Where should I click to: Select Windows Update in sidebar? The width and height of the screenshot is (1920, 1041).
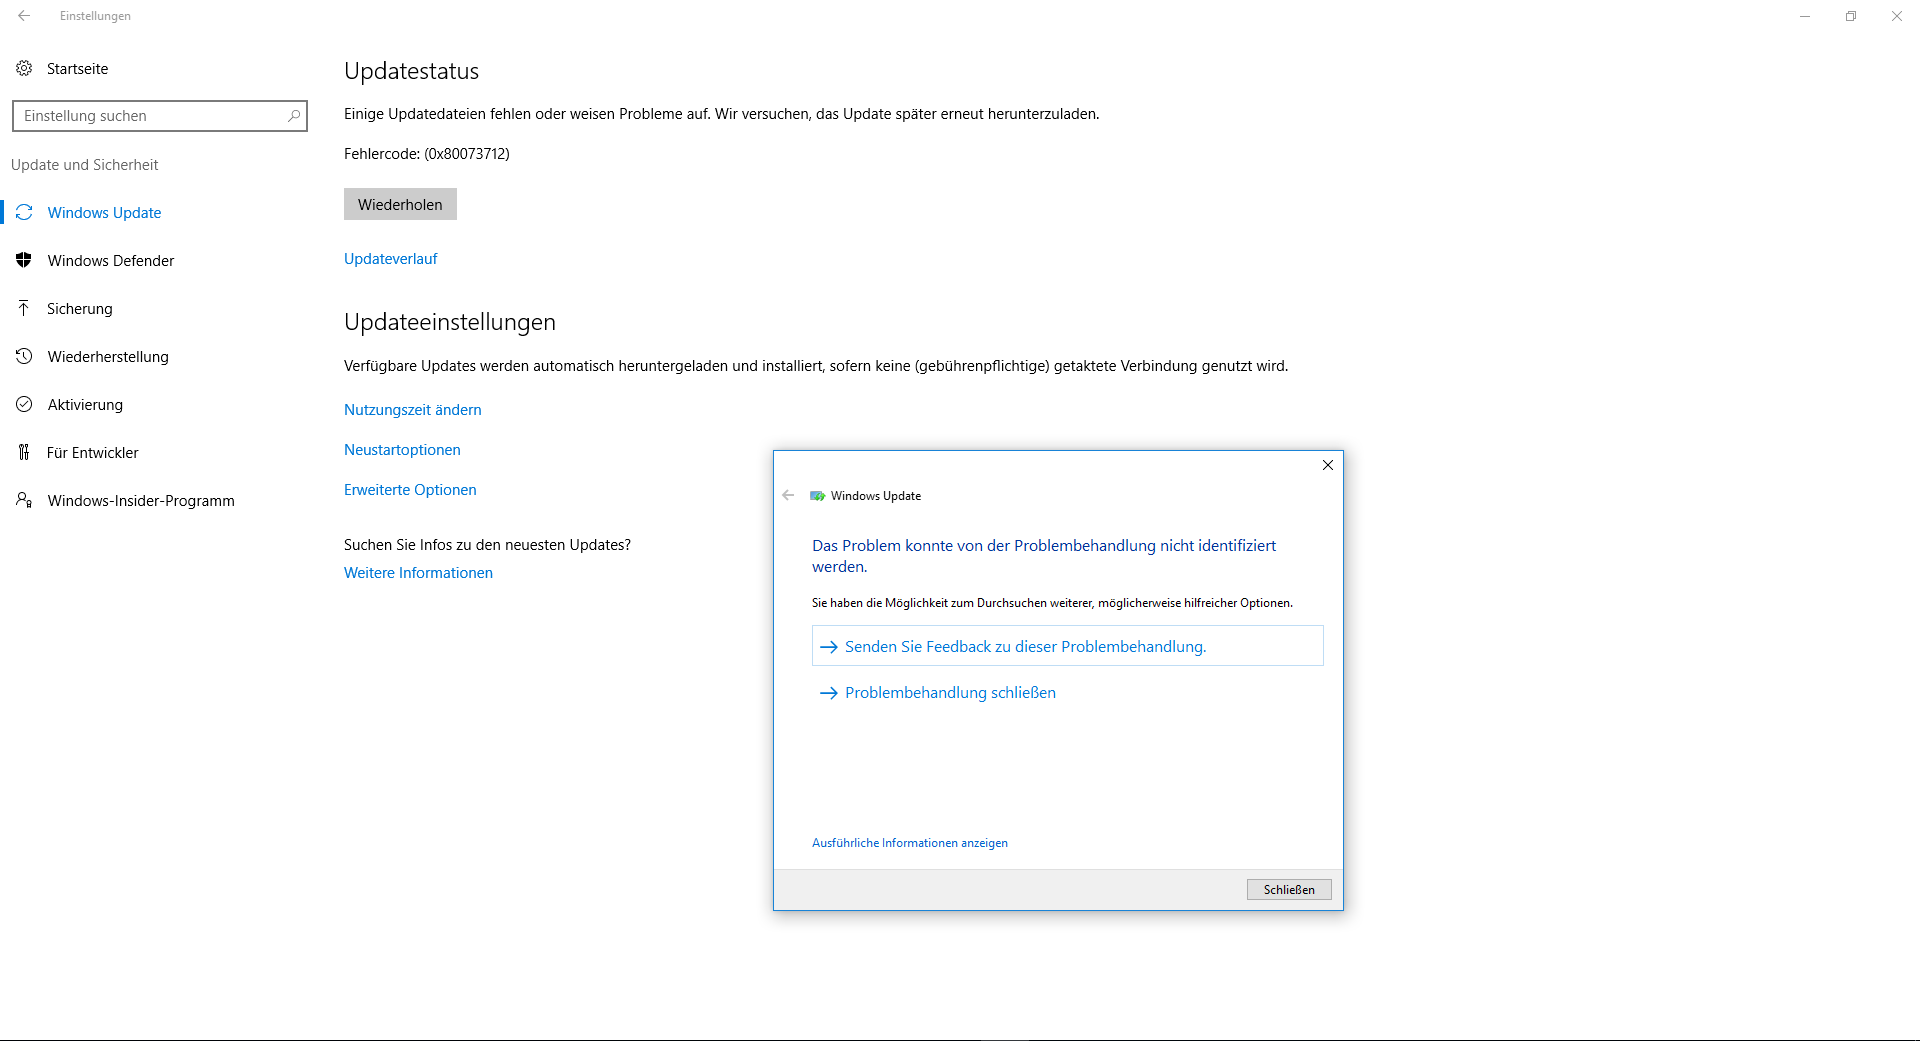click(104, 212)
